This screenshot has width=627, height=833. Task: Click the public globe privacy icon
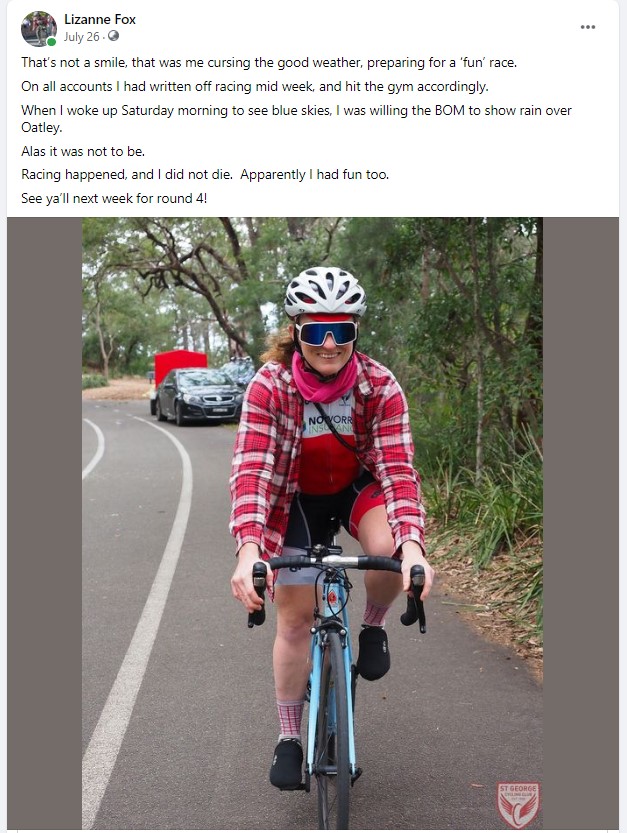coord(113,36)
